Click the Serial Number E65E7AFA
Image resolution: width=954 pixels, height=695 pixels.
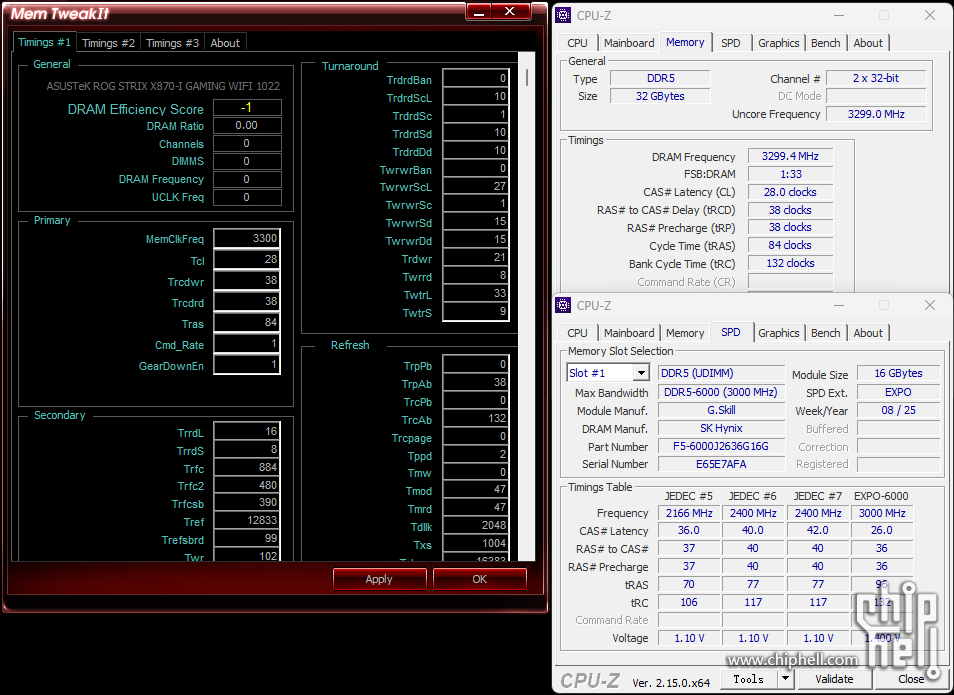click(721, 464)
